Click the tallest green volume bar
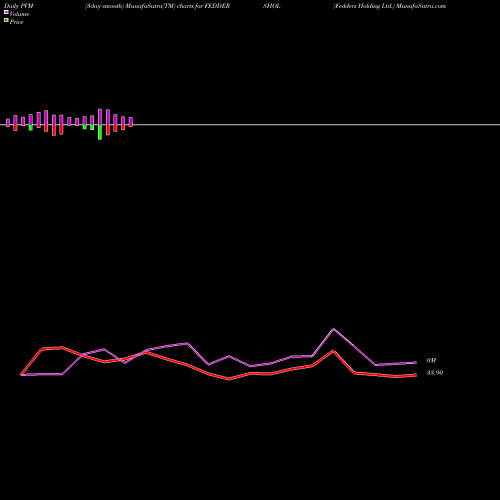Image resolution: width=500 pixels, height=500 pixels. pos(100,132)
